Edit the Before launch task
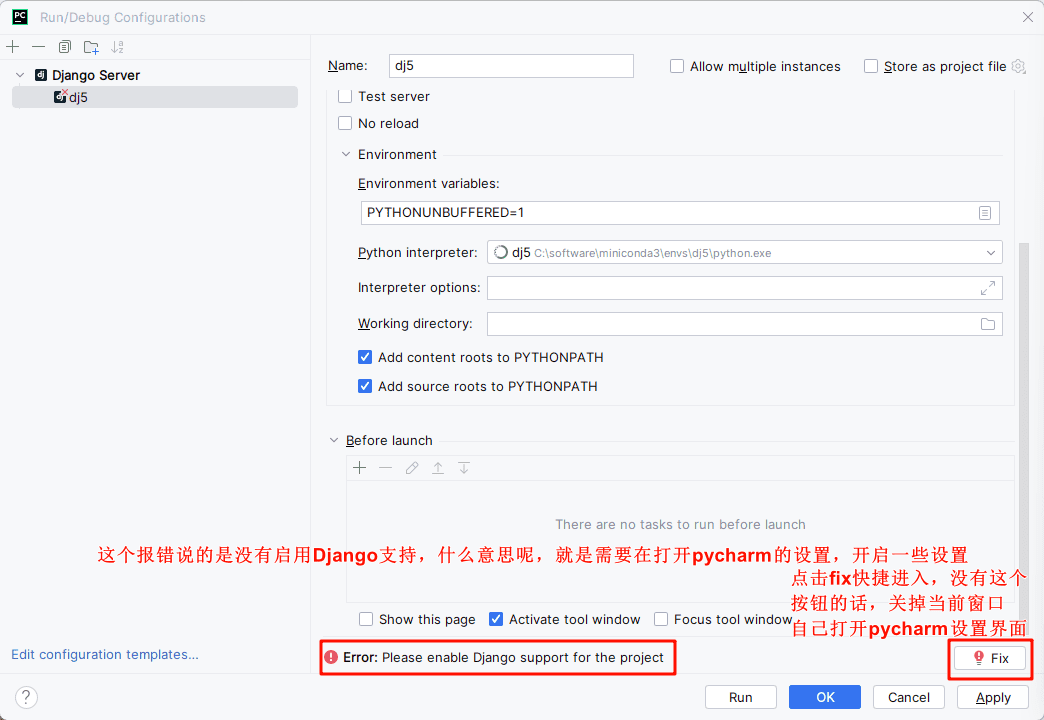The width and height of the screenshot is (1044, 720). coord(412,468)
